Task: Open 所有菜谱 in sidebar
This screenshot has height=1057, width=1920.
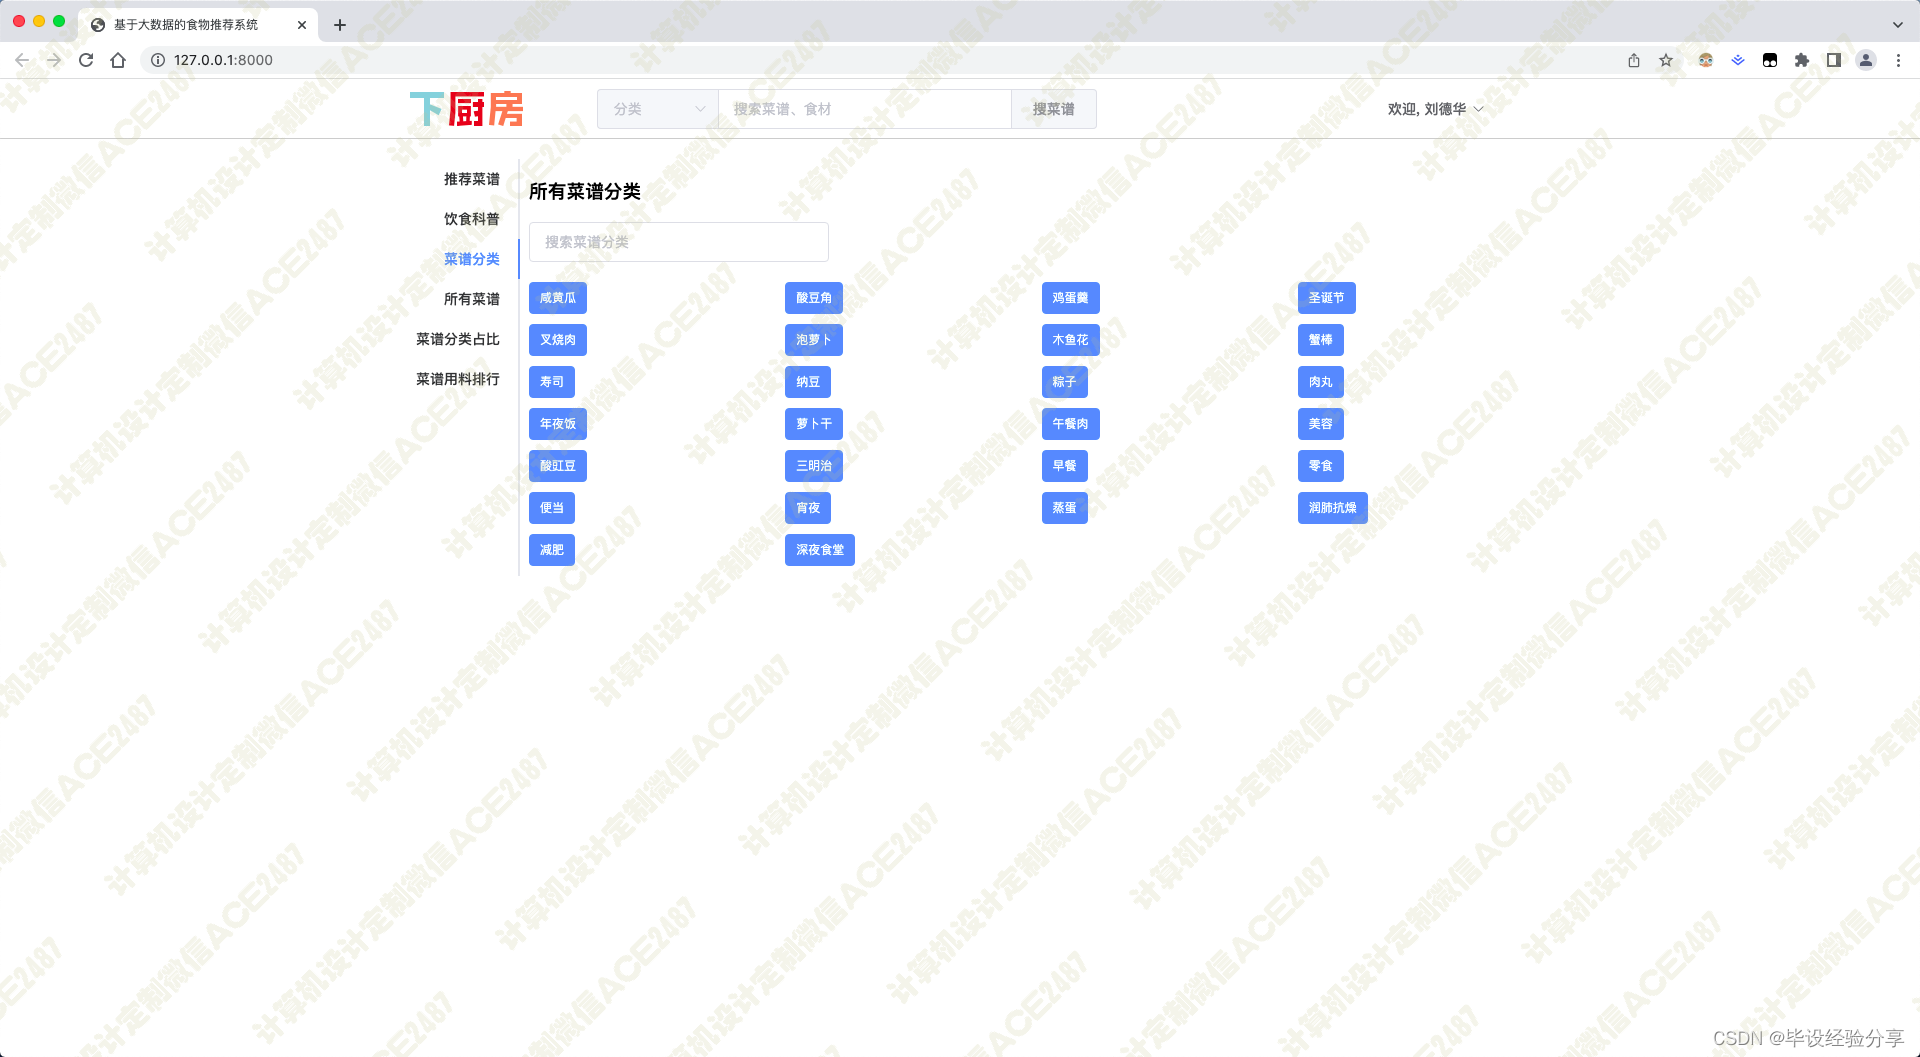Action: pos(472,299)
